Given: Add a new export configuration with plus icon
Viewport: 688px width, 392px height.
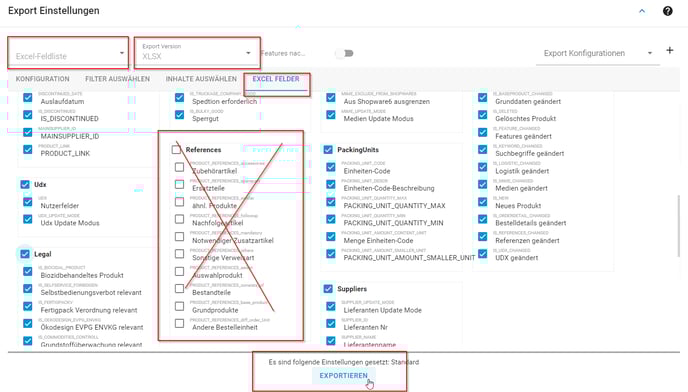Looking at the screenshot, I should pyautogui.click(x=670, y=50).
